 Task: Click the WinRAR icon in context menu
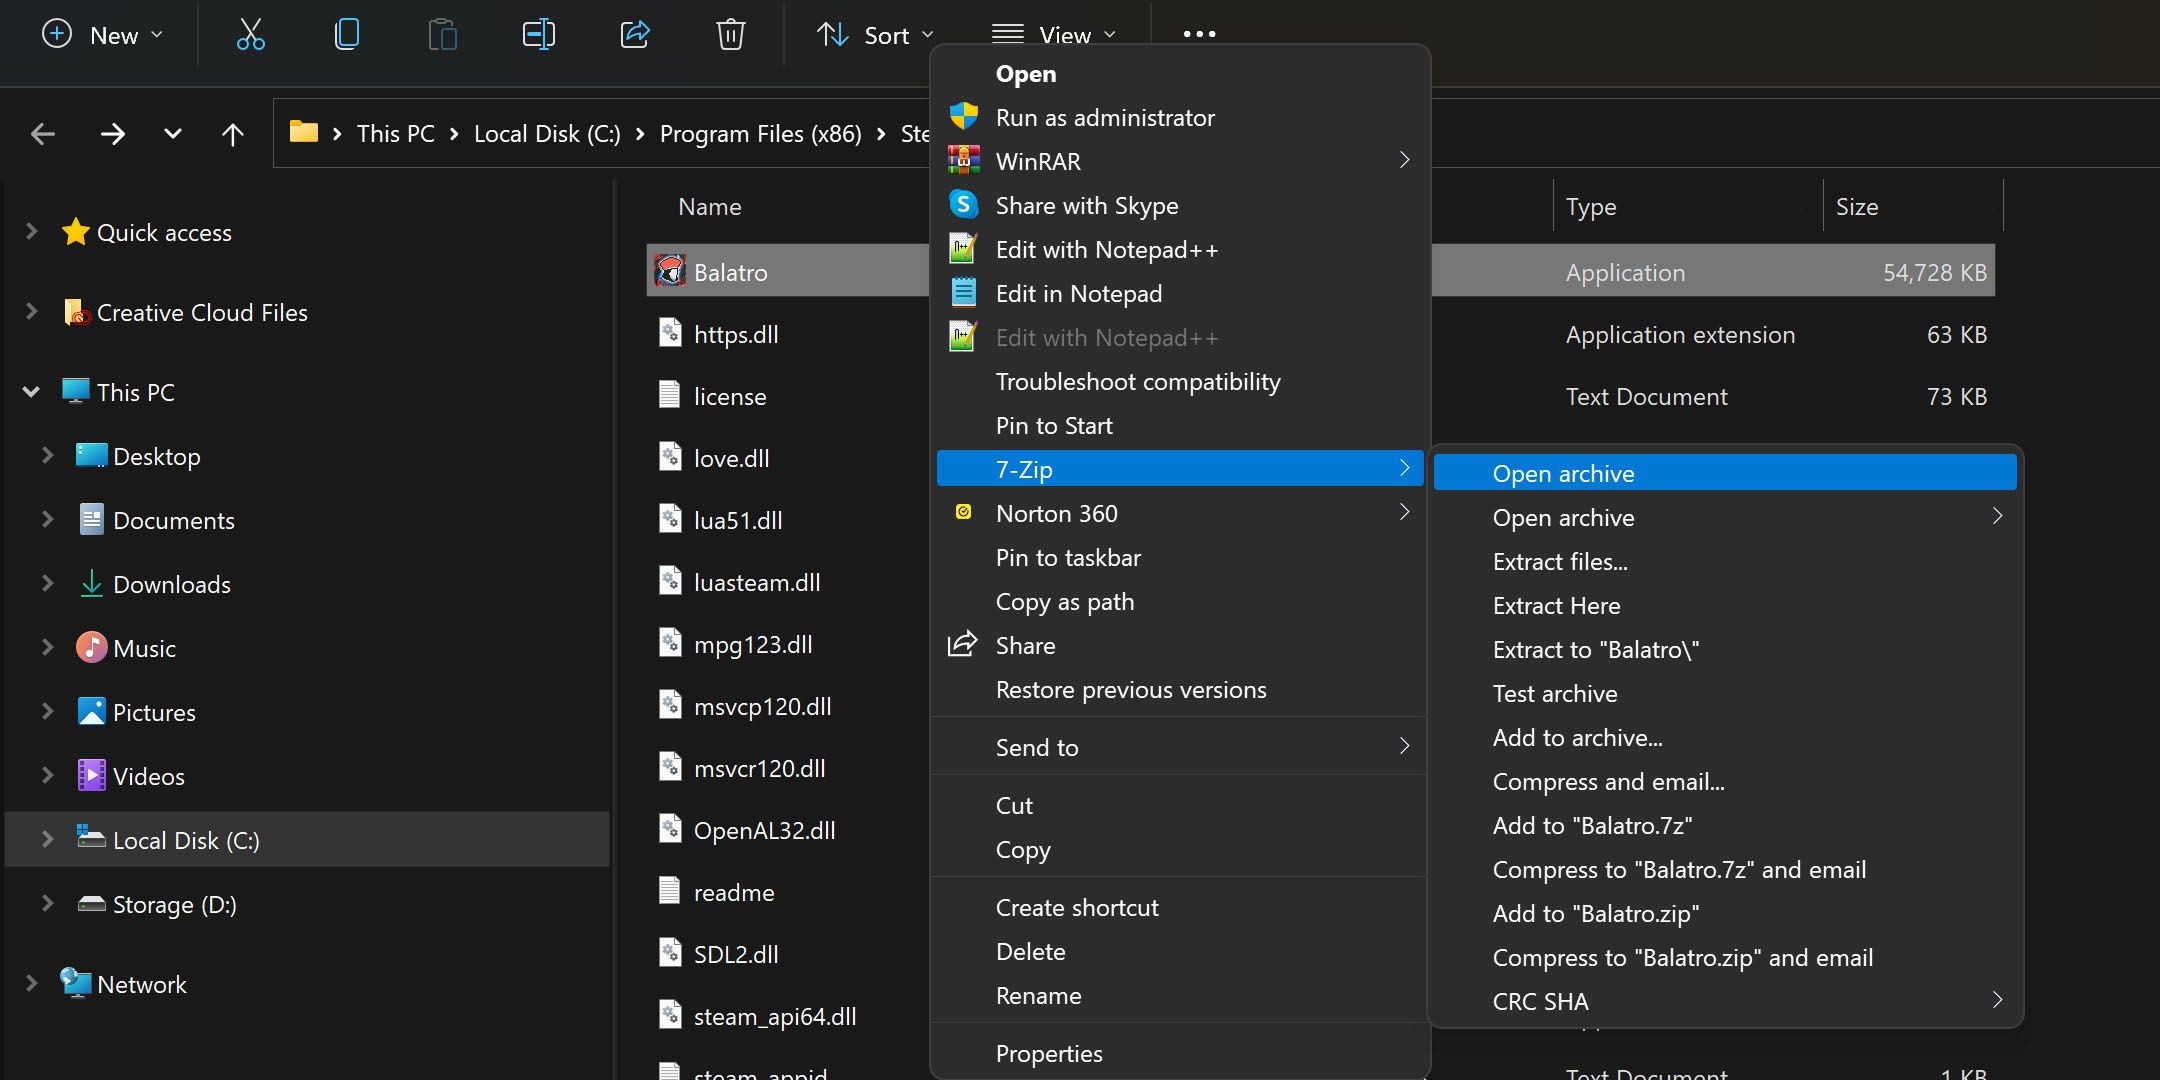pyautogui.click(x=963, y=160)
